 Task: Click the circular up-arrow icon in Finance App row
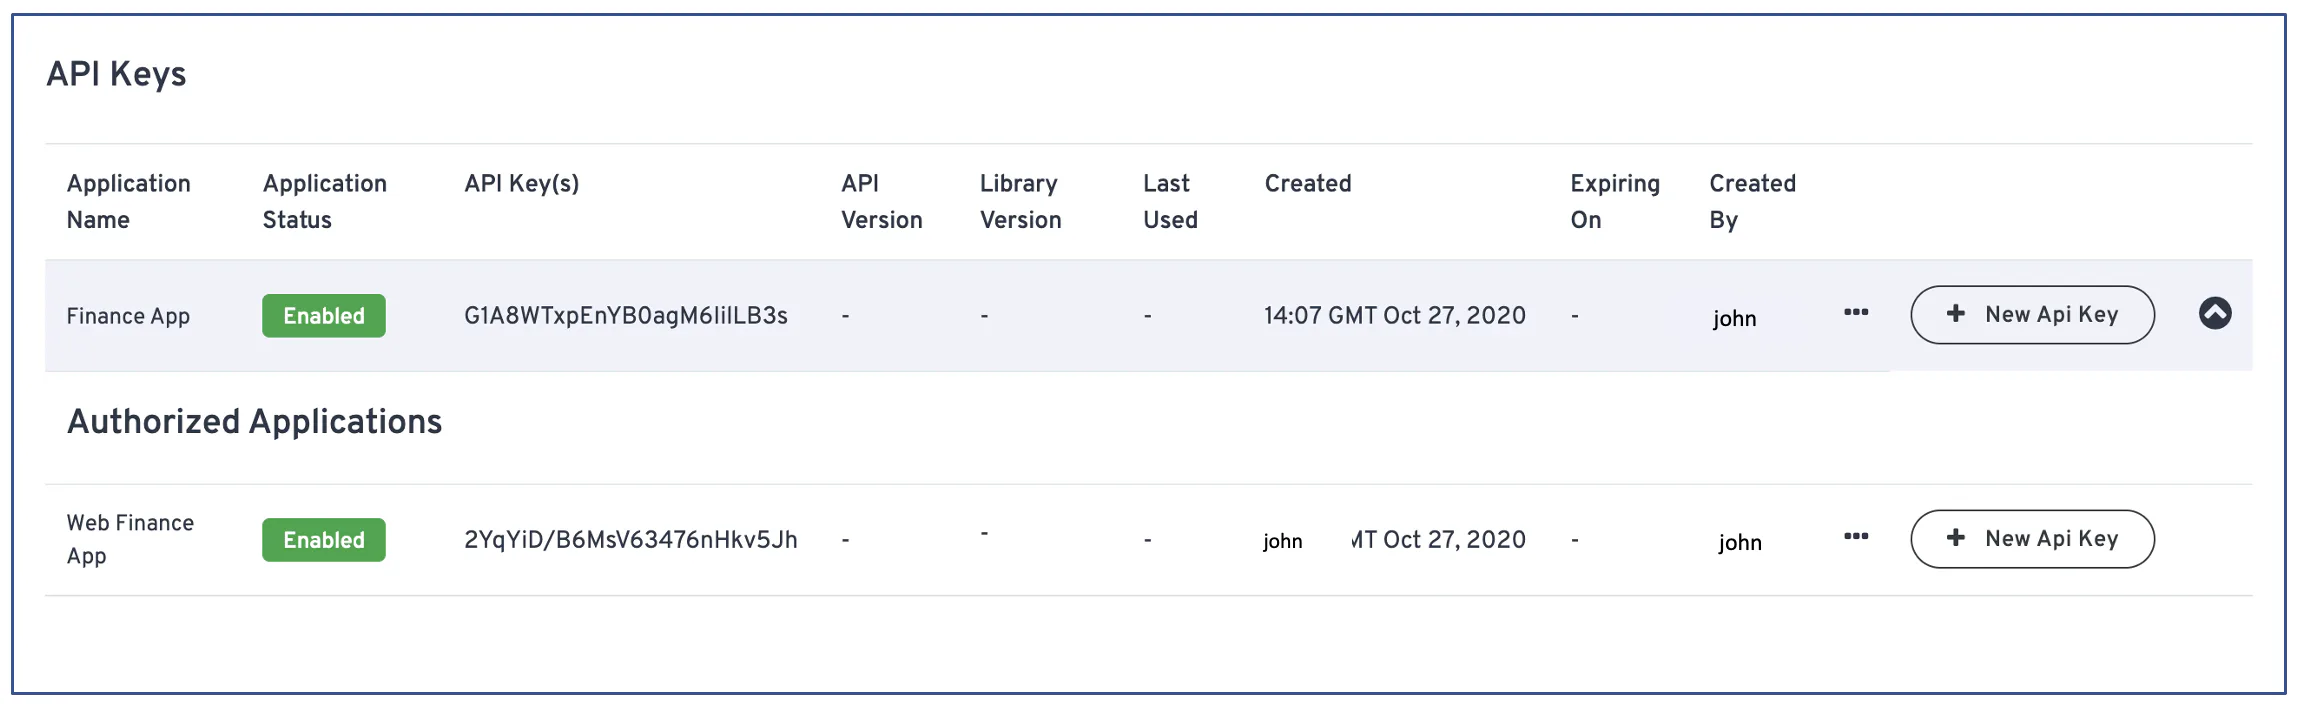click(x=2215, y=313)
